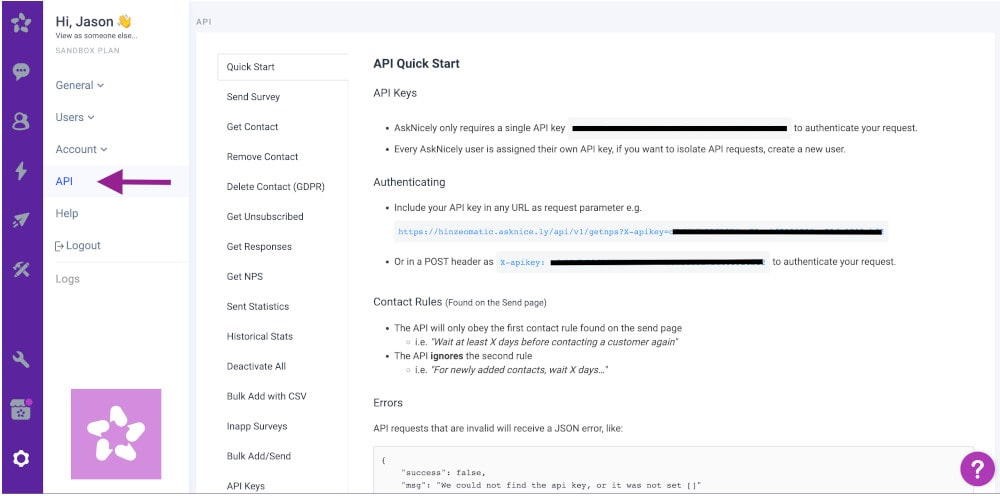Click 'View as someone else...' link
1000x496 pixels.
coord(96,35)
